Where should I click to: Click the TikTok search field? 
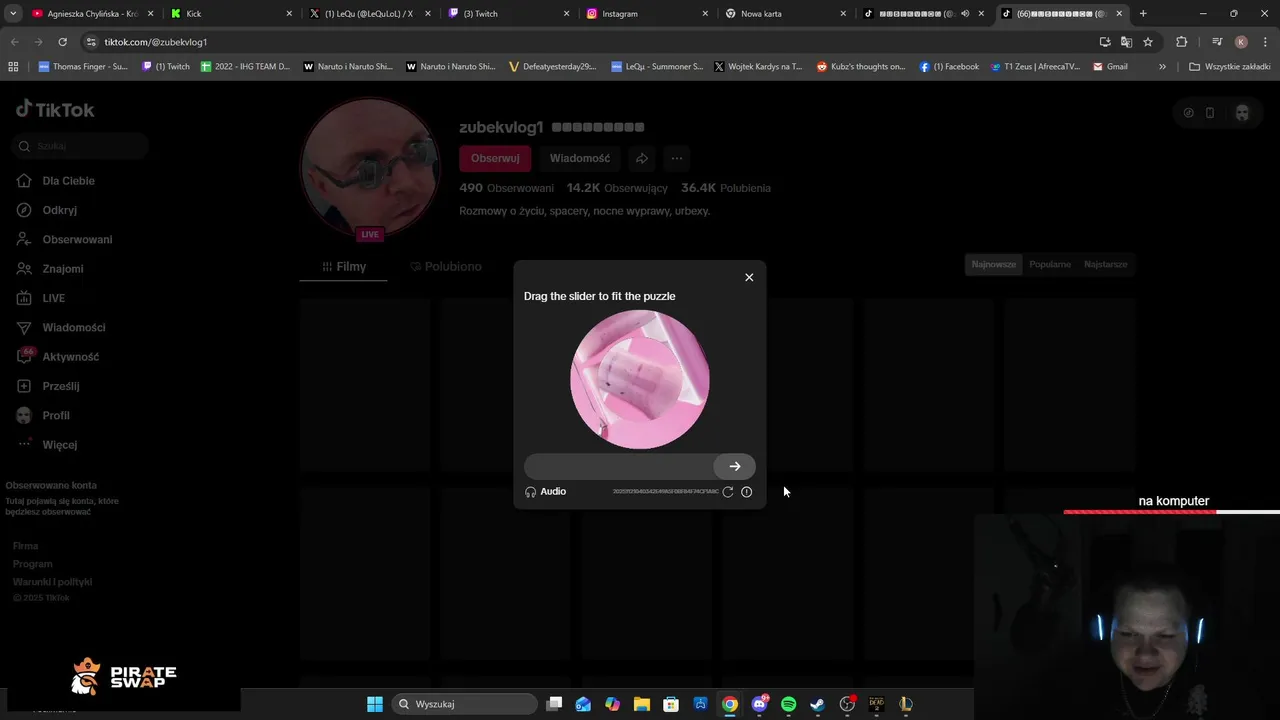[x=80, y=146]
